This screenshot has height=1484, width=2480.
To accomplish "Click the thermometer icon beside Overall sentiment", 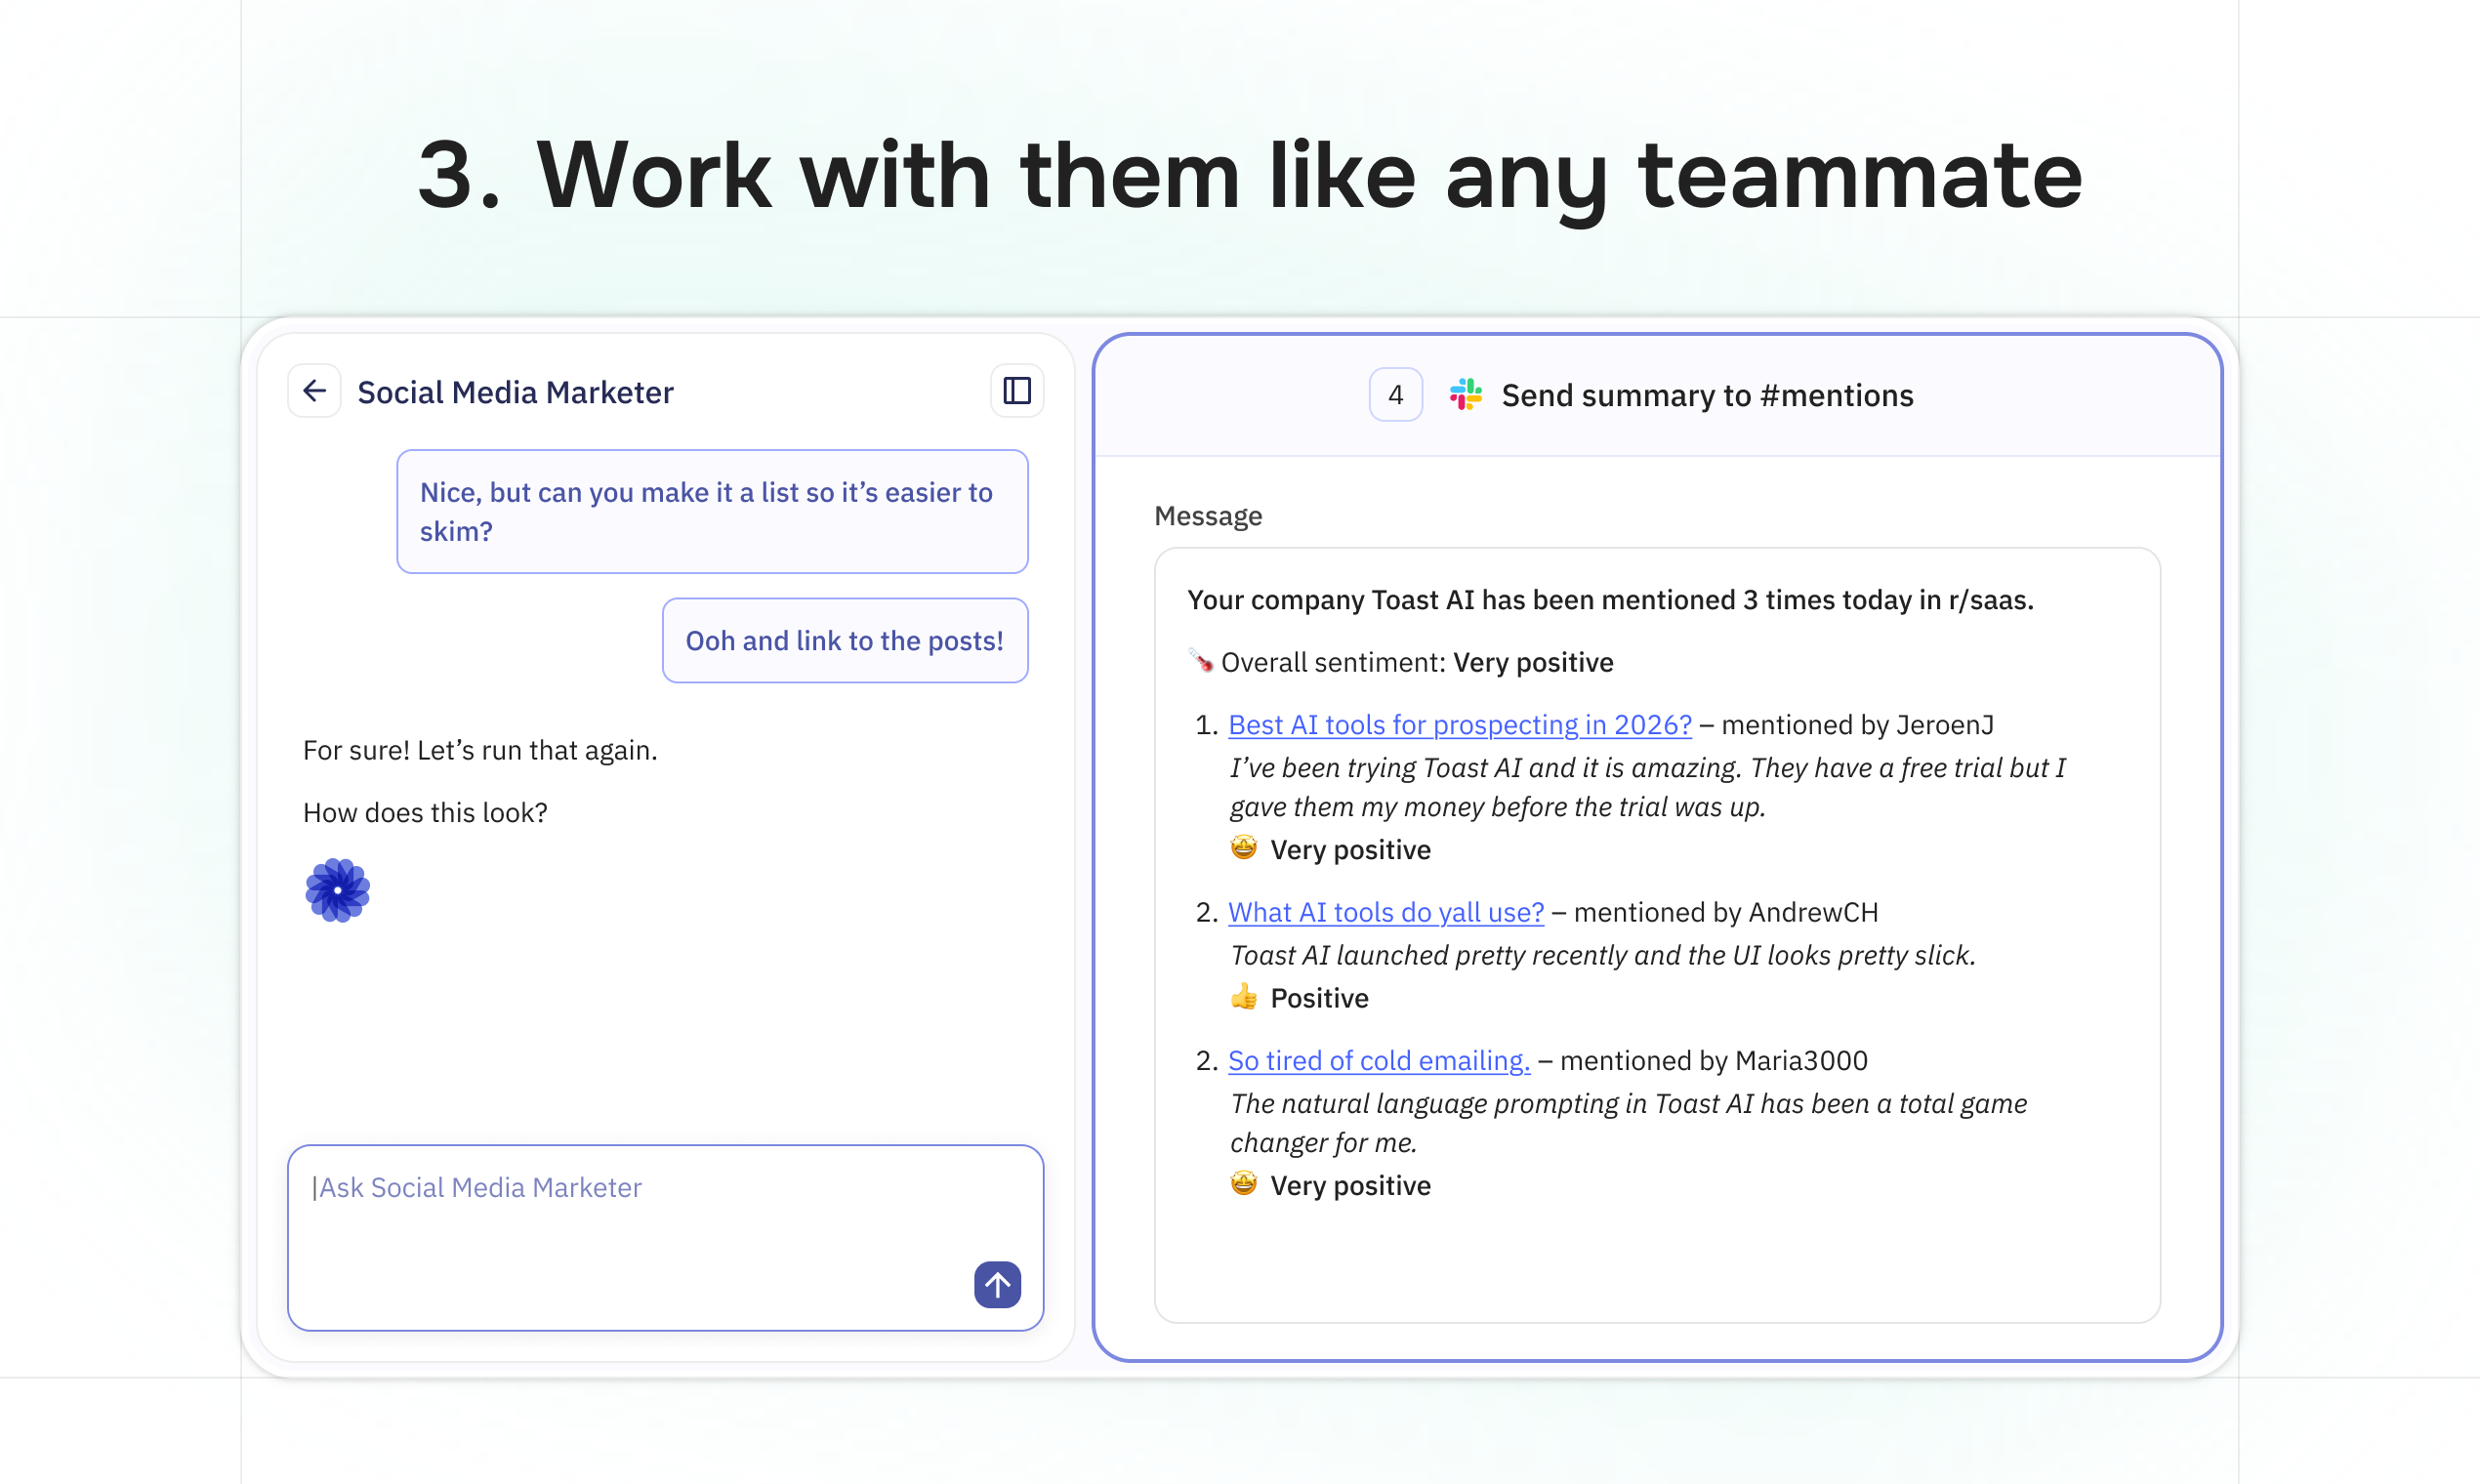I will [1200, 661].
